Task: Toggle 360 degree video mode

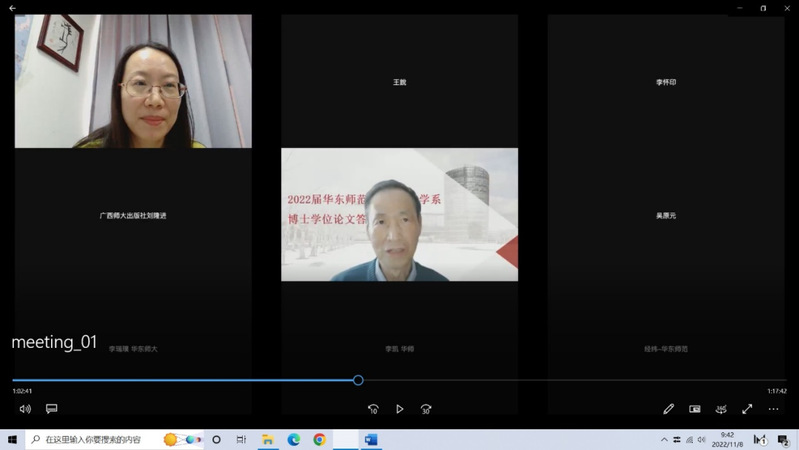Action: tap(721, 409)
